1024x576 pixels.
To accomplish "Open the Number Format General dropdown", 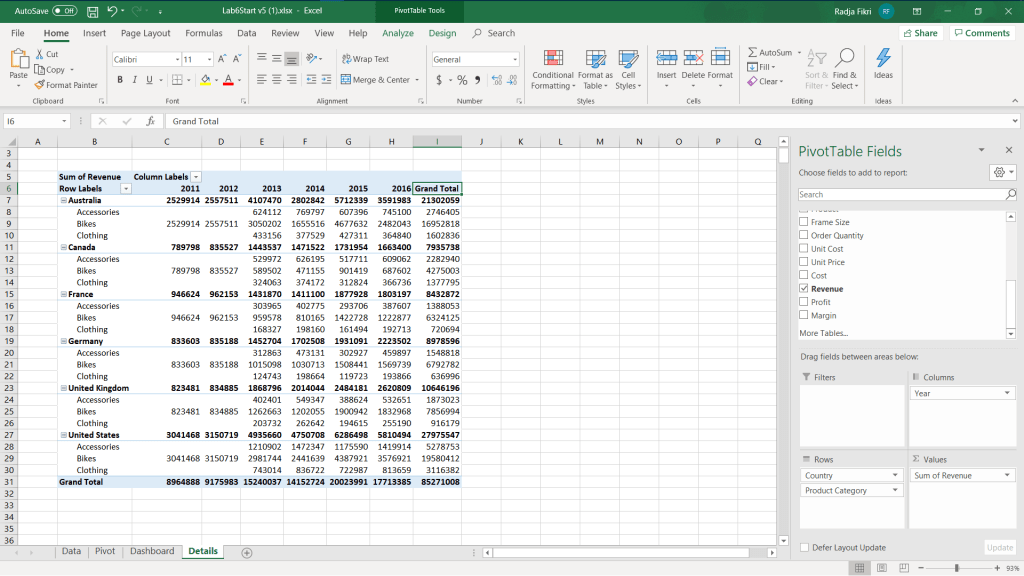I will pyautogui.click(x=516, y=60).
